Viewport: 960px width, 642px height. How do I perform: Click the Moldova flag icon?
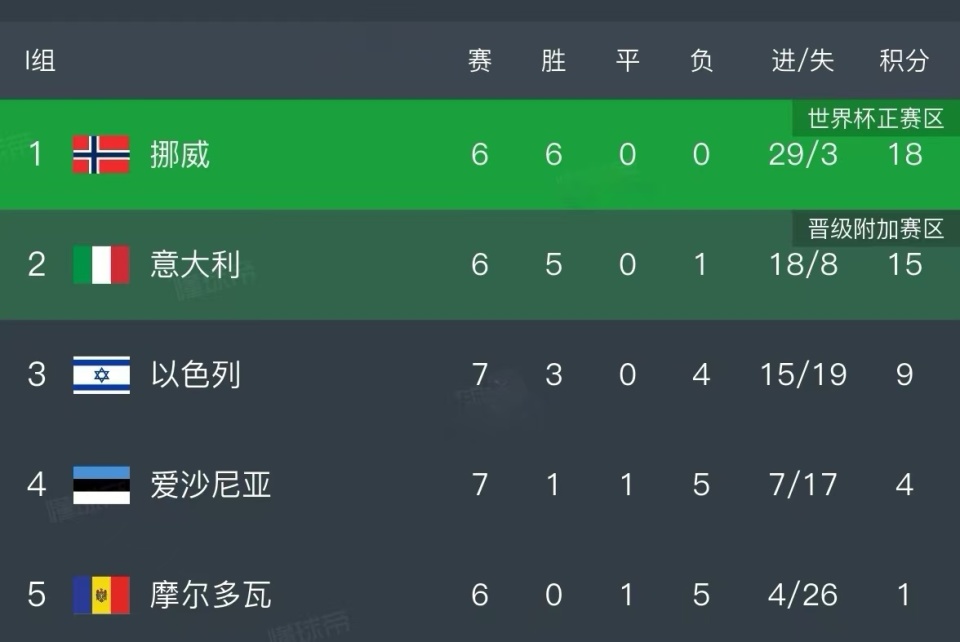[x=101, y=595]
